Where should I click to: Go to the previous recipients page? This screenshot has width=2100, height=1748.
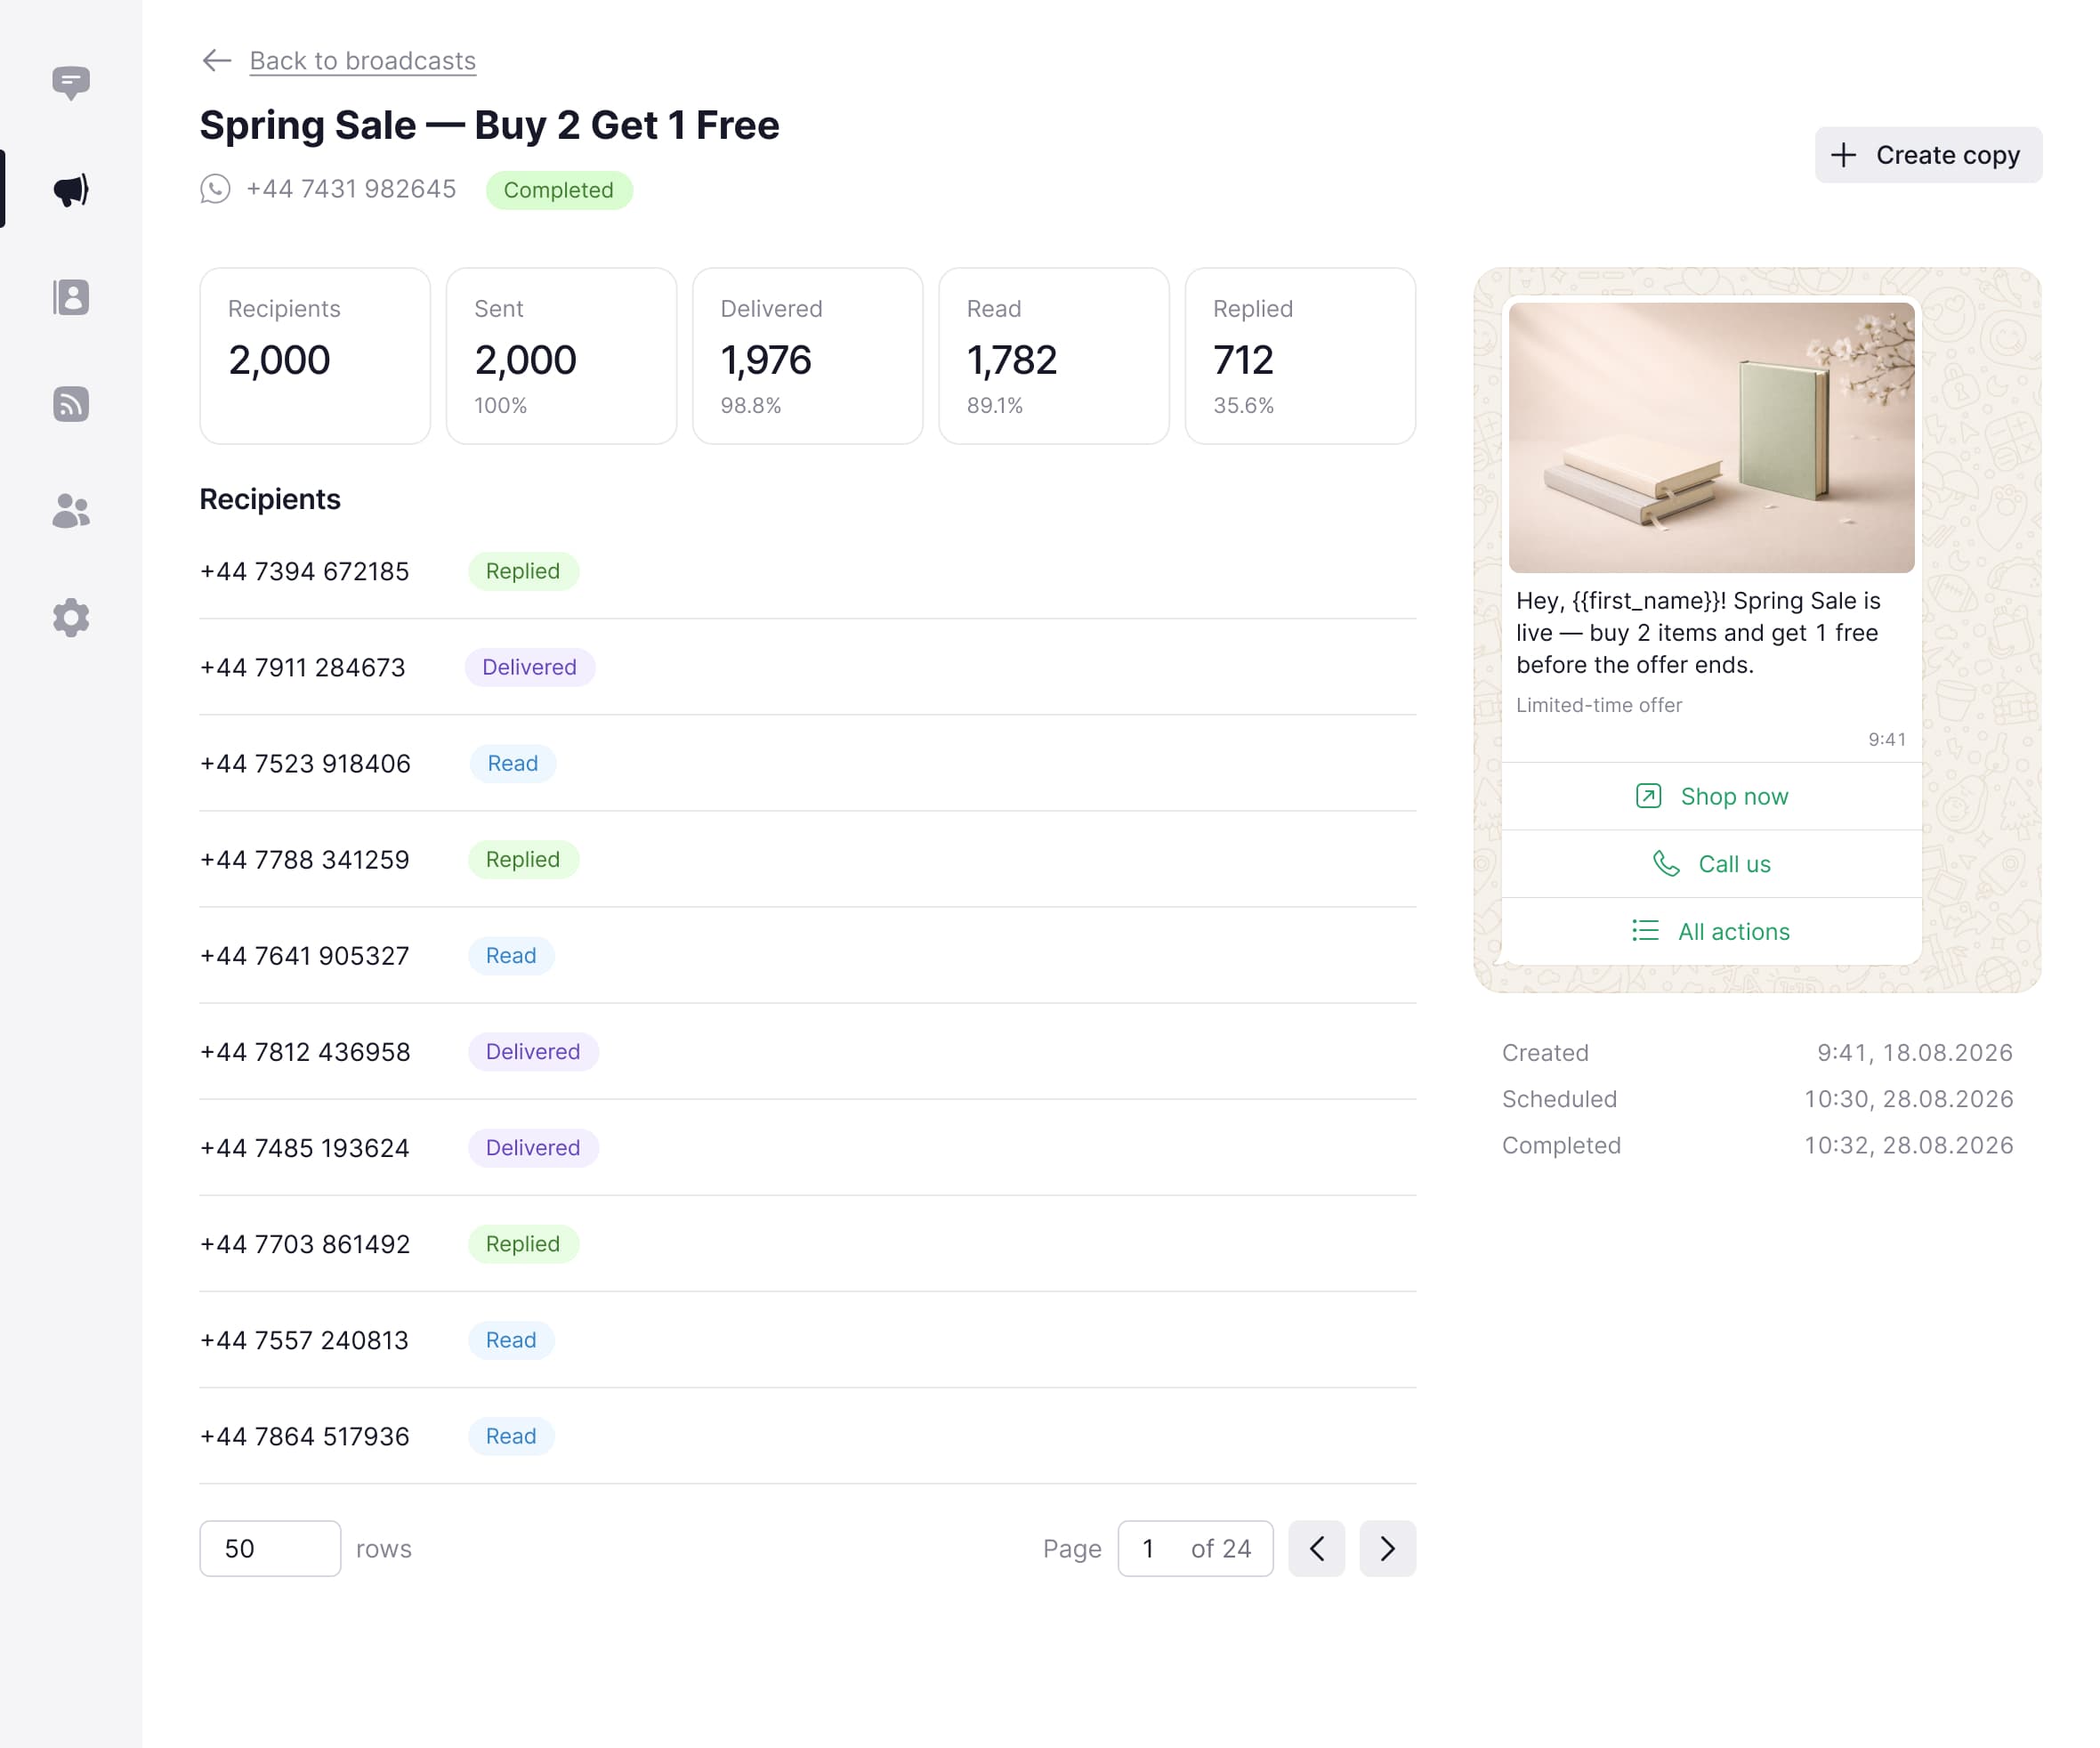click(x=1316, y=1548)
